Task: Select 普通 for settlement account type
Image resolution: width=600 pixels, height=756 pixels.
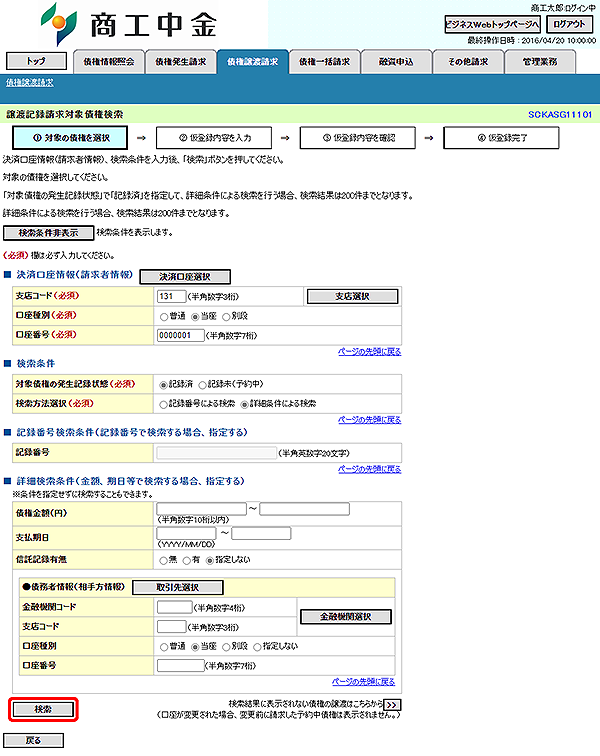Action: tap(164, 317)
